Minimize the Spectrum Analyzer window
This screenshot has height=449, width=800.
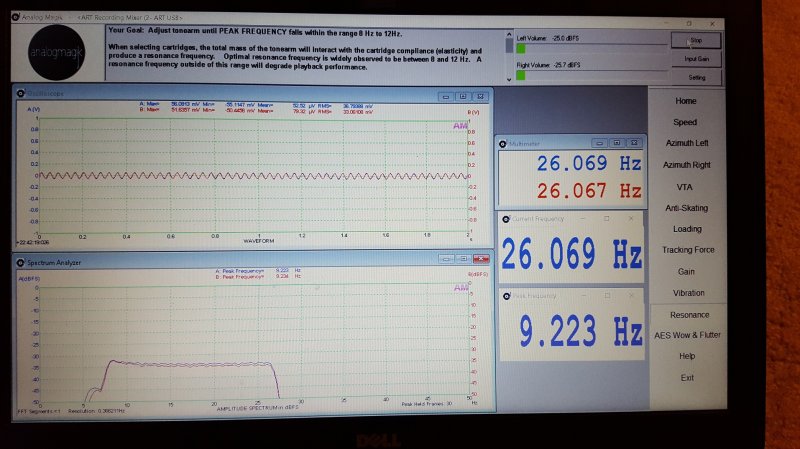(446, 259)
